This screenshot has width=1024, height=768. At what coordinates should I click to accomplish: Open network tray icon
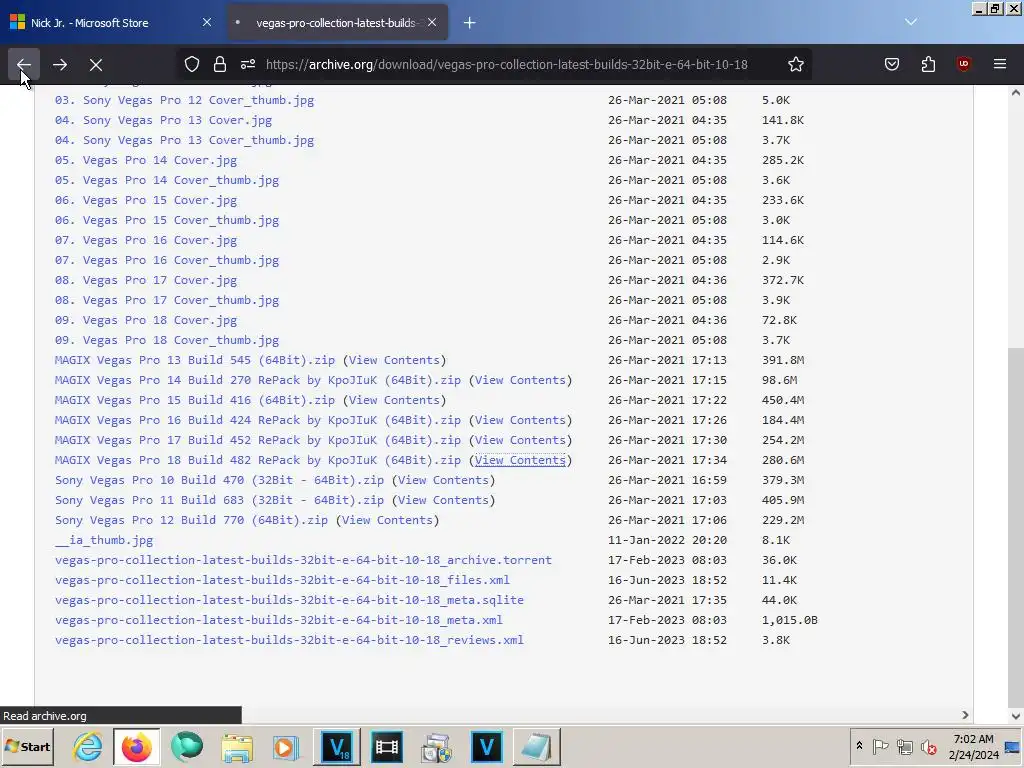904,746
